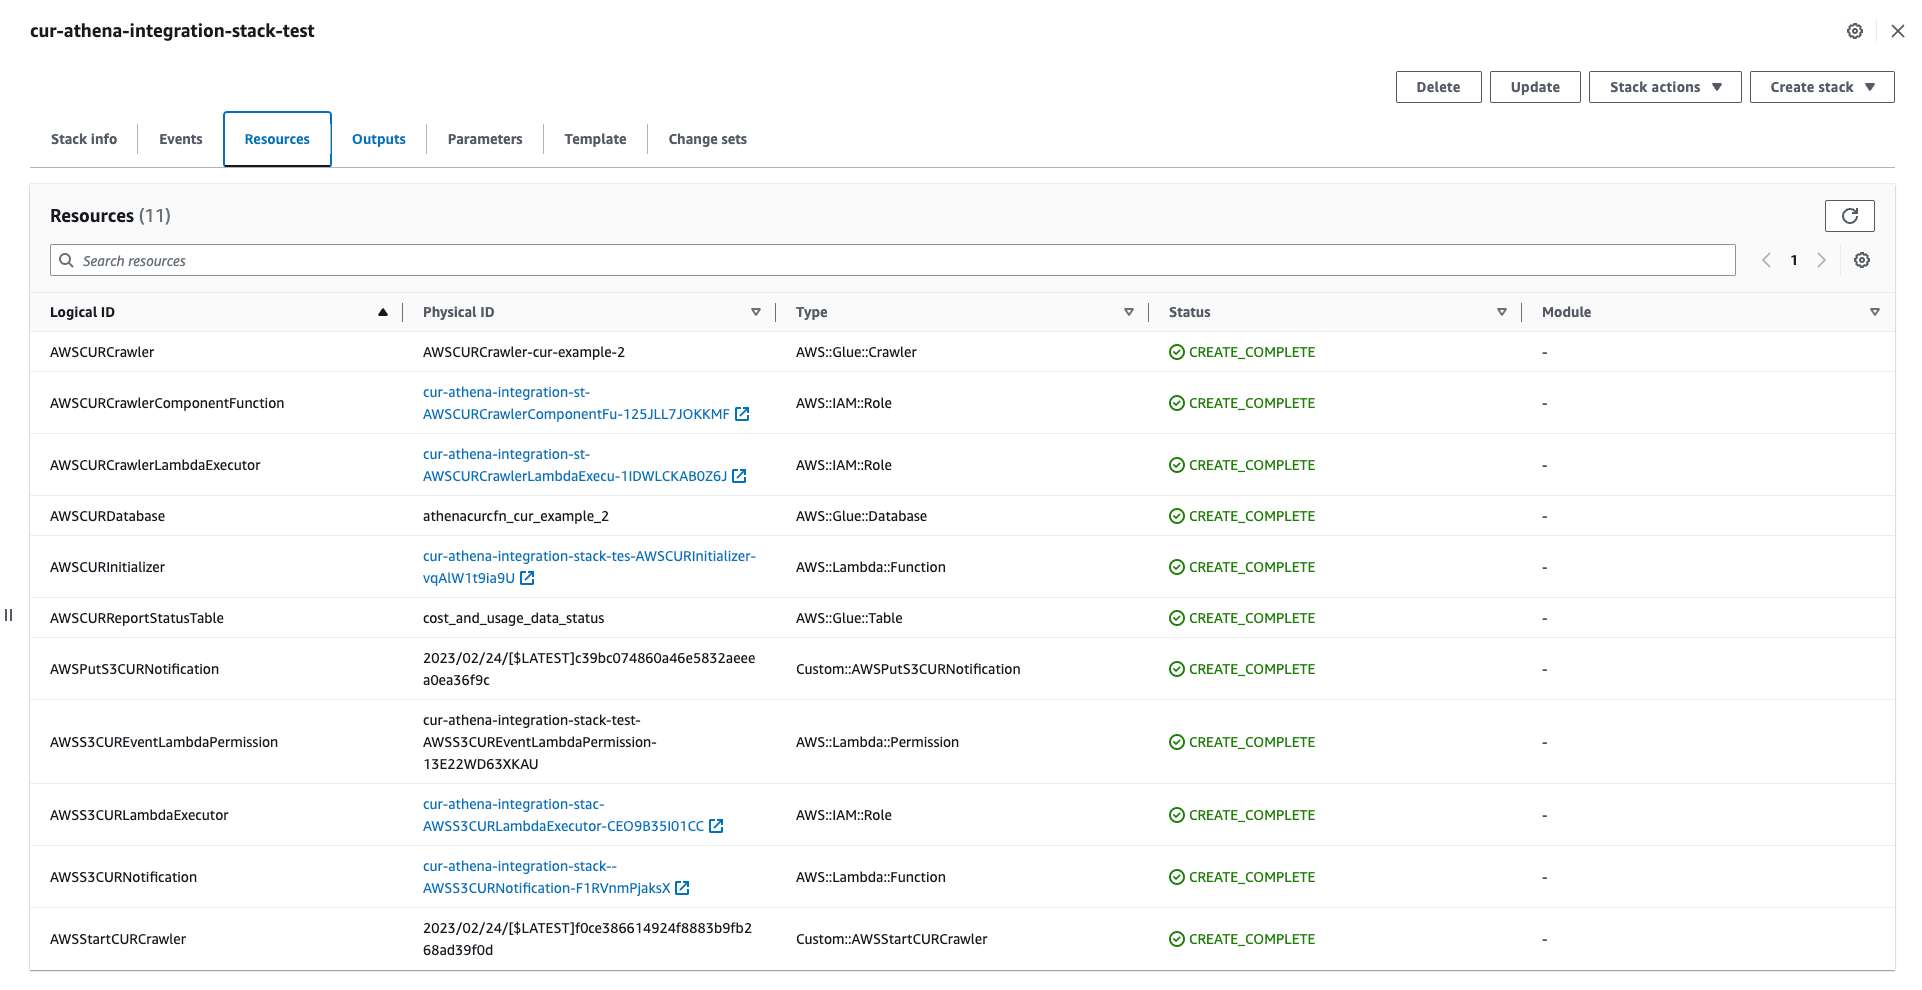Screen dimensions: 1922x990
Task: Refresh the Resources list
Action: pyautogui.click(x=1850, y=215)
